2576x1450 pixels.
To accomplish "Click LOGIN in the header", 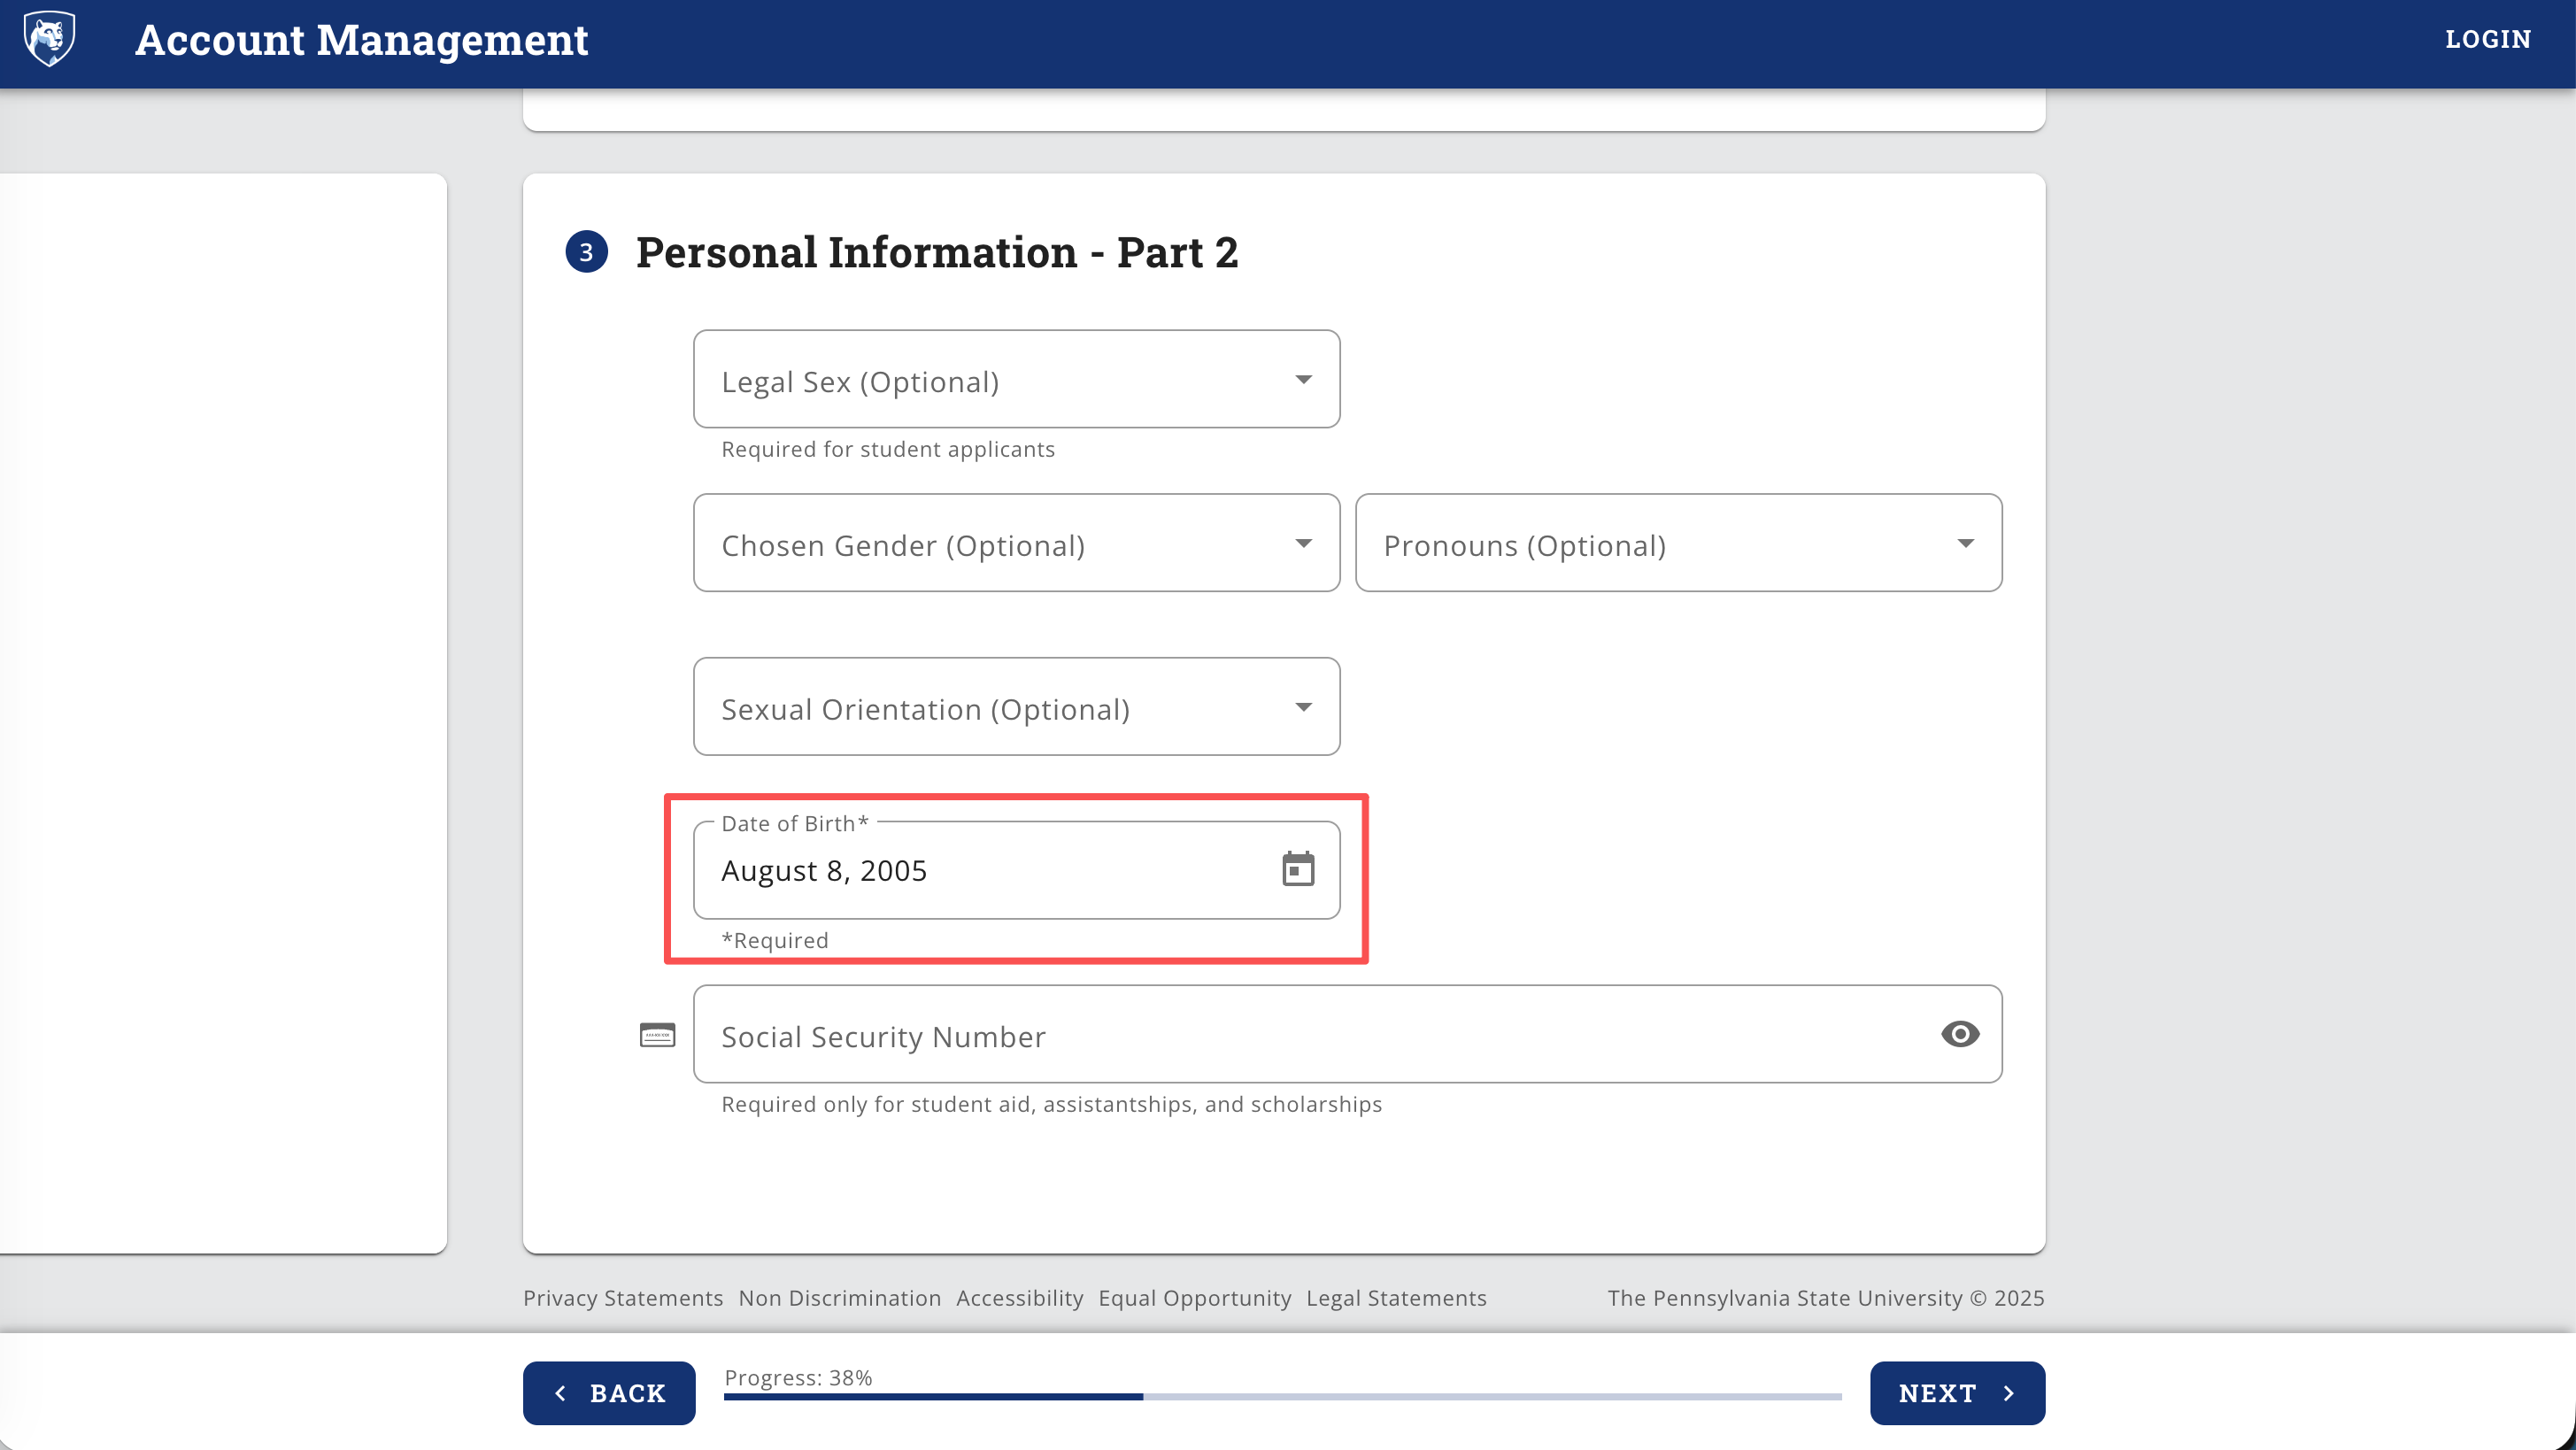I will click(2488, 39).
